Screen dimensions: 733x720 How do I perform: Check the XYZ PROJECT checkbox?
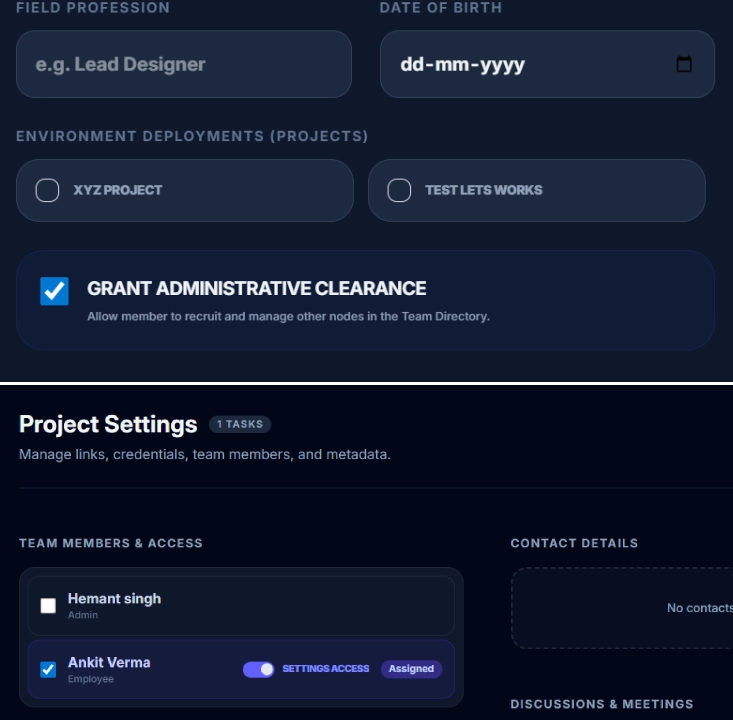47,190
